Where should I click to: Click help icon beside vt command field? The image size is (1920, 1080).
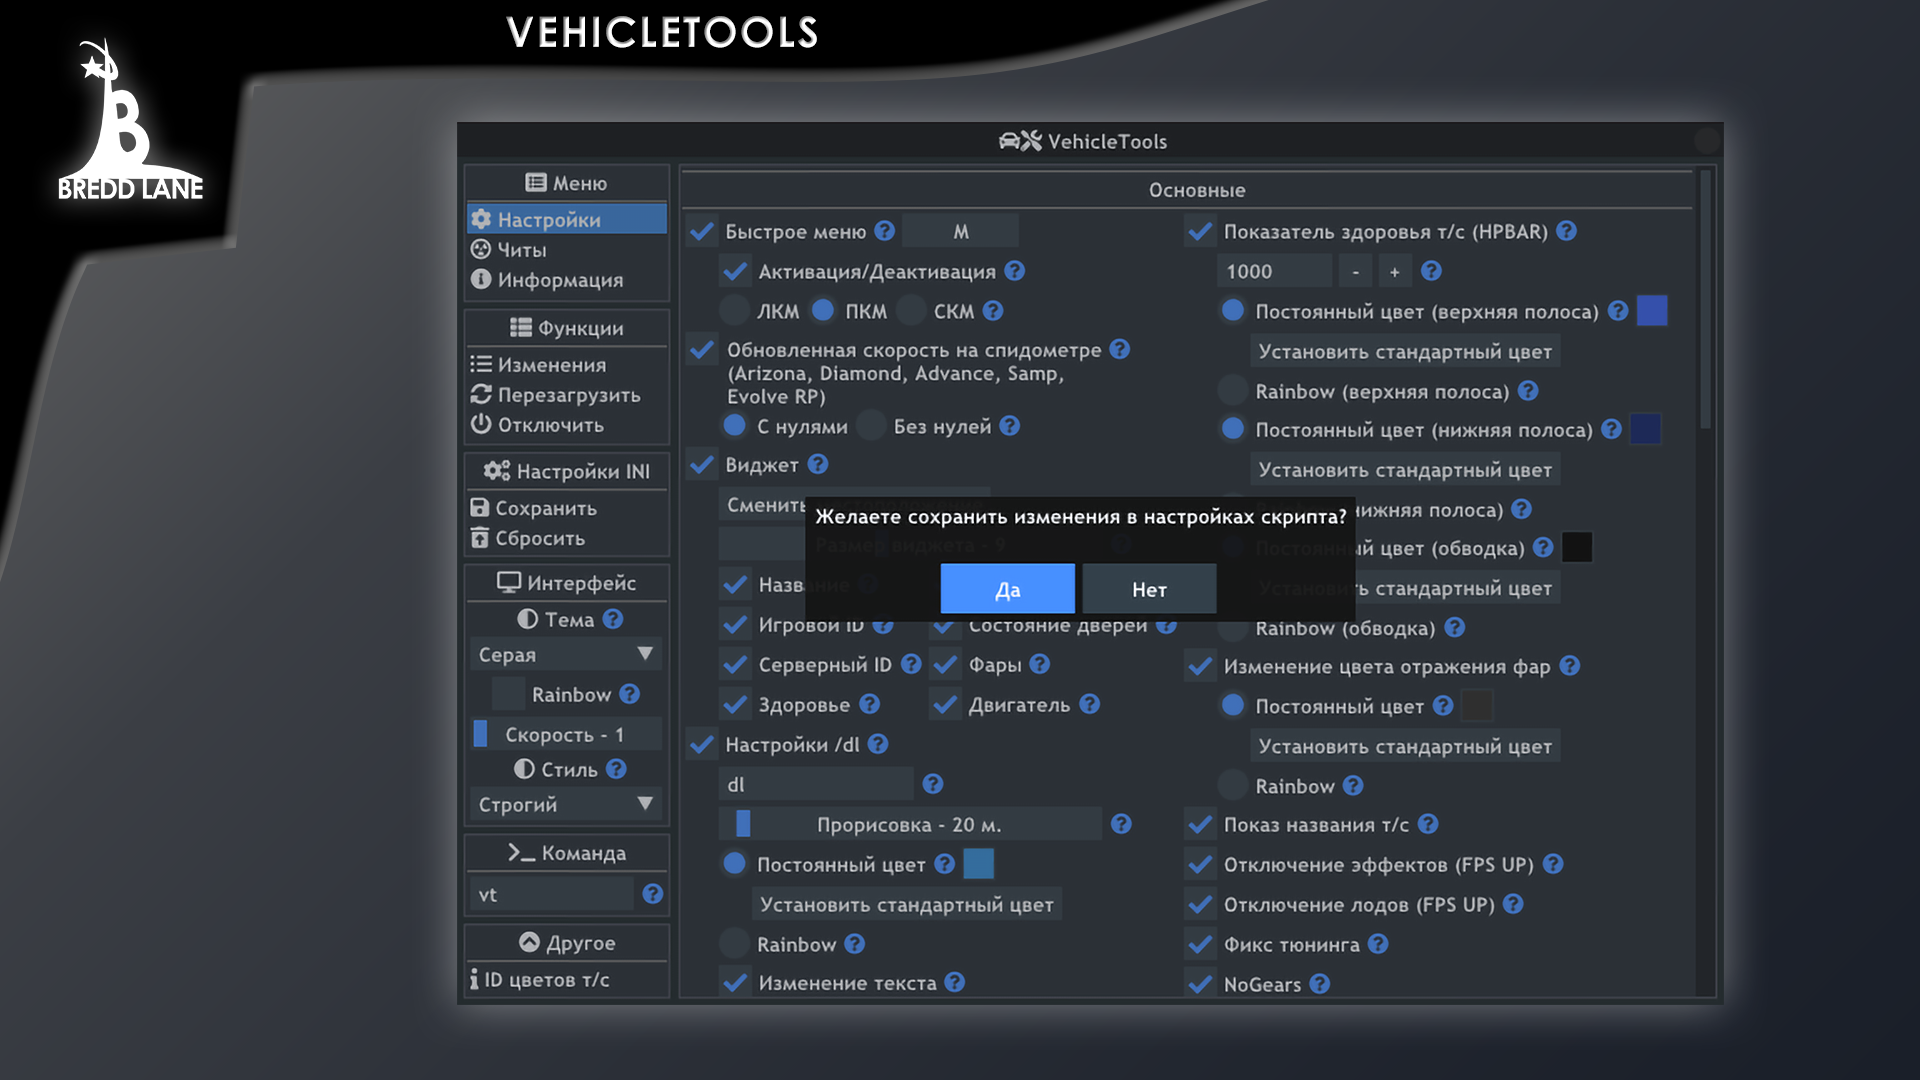[652, 894]
